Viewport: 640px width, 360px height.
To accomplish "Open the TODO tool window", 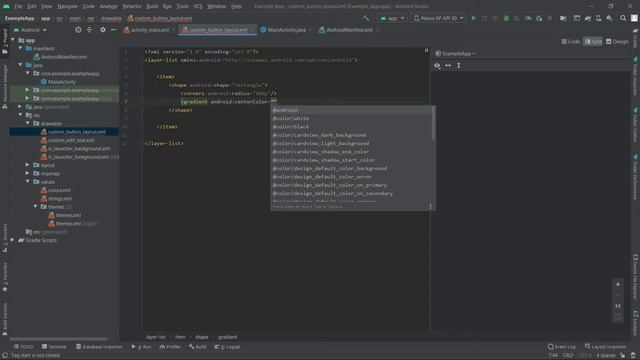I will [23, 347].
